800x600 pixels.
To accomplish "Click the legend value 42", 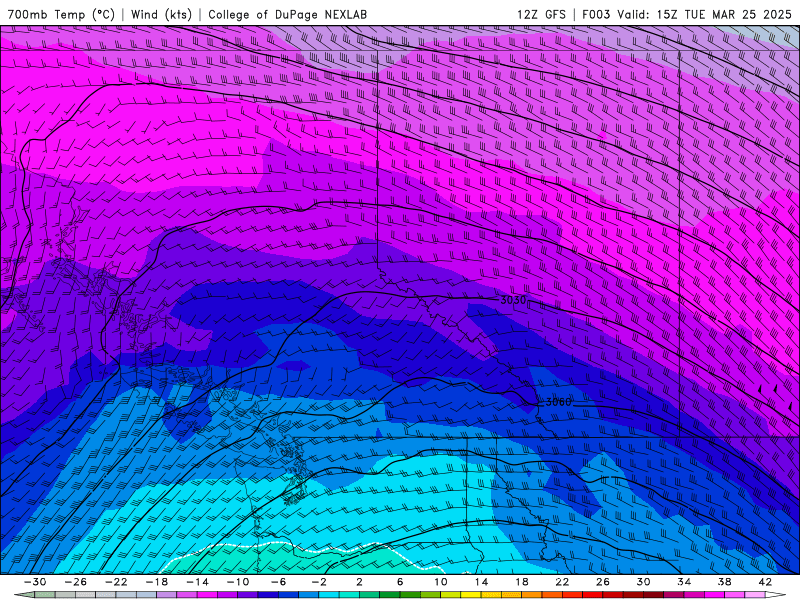I will pos(765,582).
